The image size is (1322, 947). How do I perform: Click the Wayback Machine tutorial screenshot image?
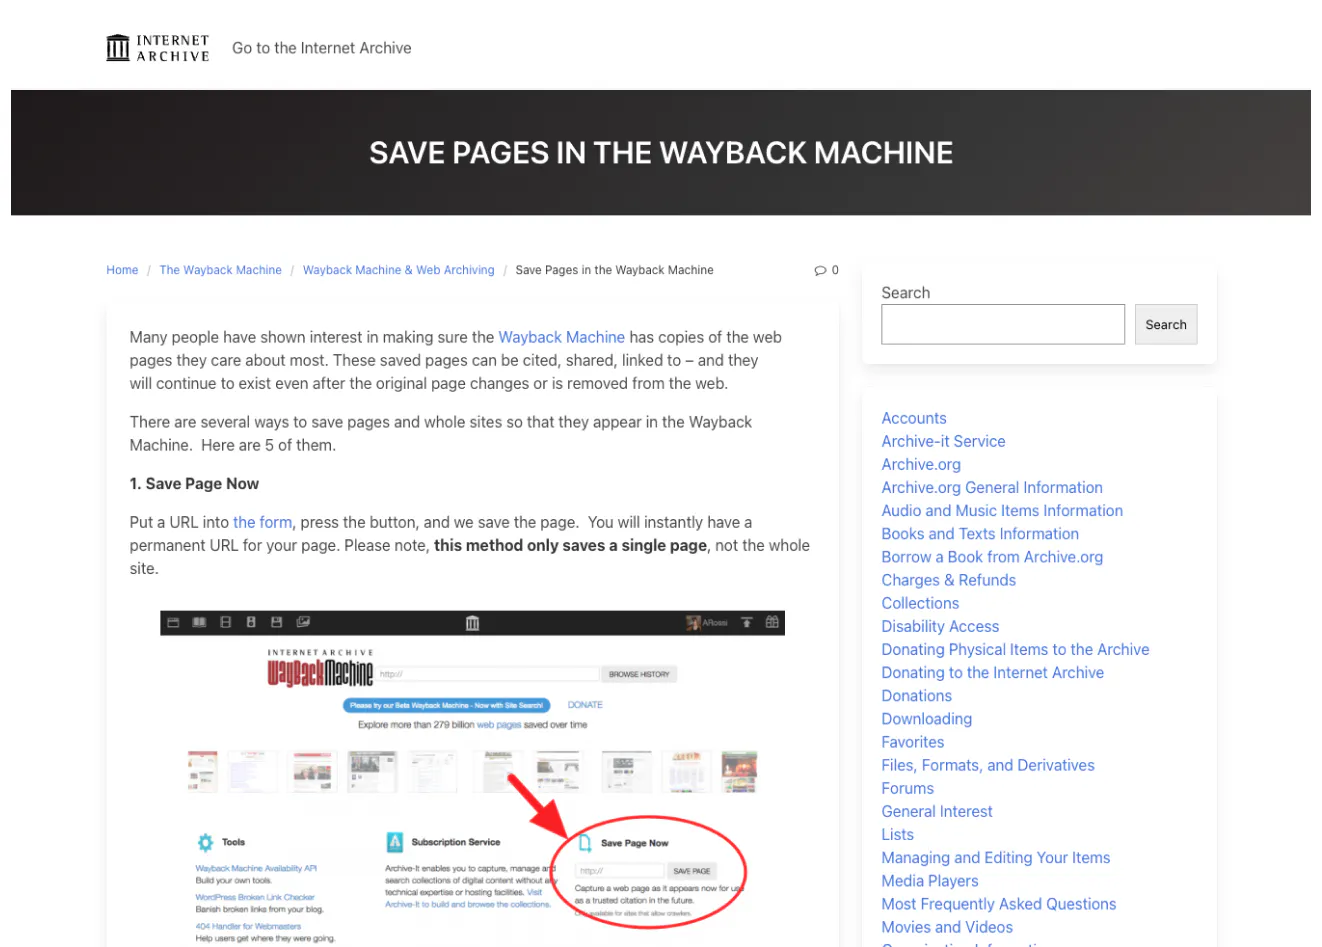[x=472, y=778]
